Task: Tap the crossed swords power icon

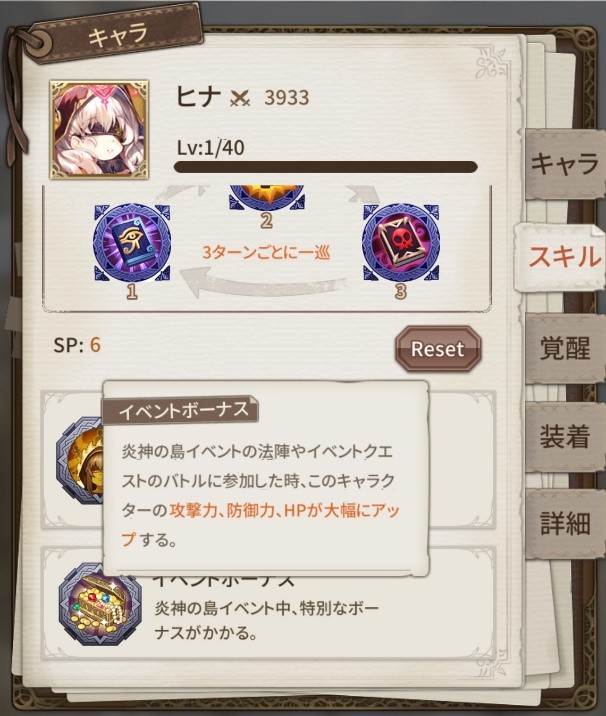Action: coord(240,98)
